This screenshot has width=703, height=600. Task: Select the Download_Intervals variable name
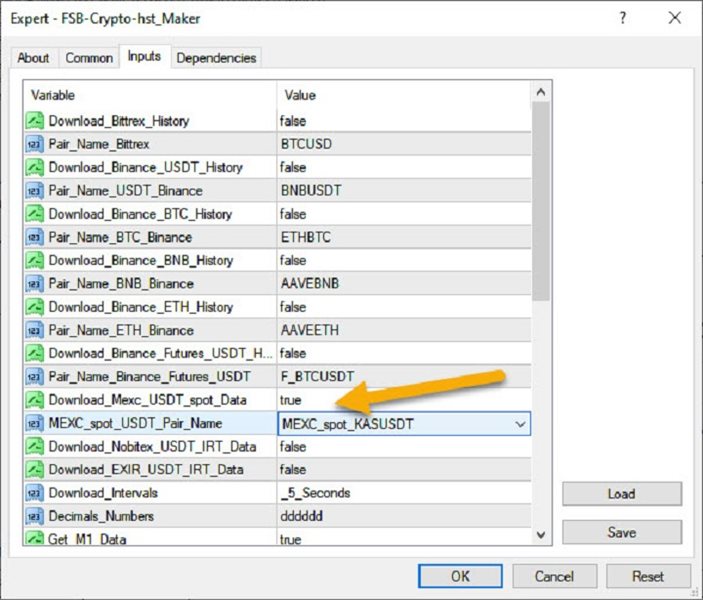pos(103,493)
